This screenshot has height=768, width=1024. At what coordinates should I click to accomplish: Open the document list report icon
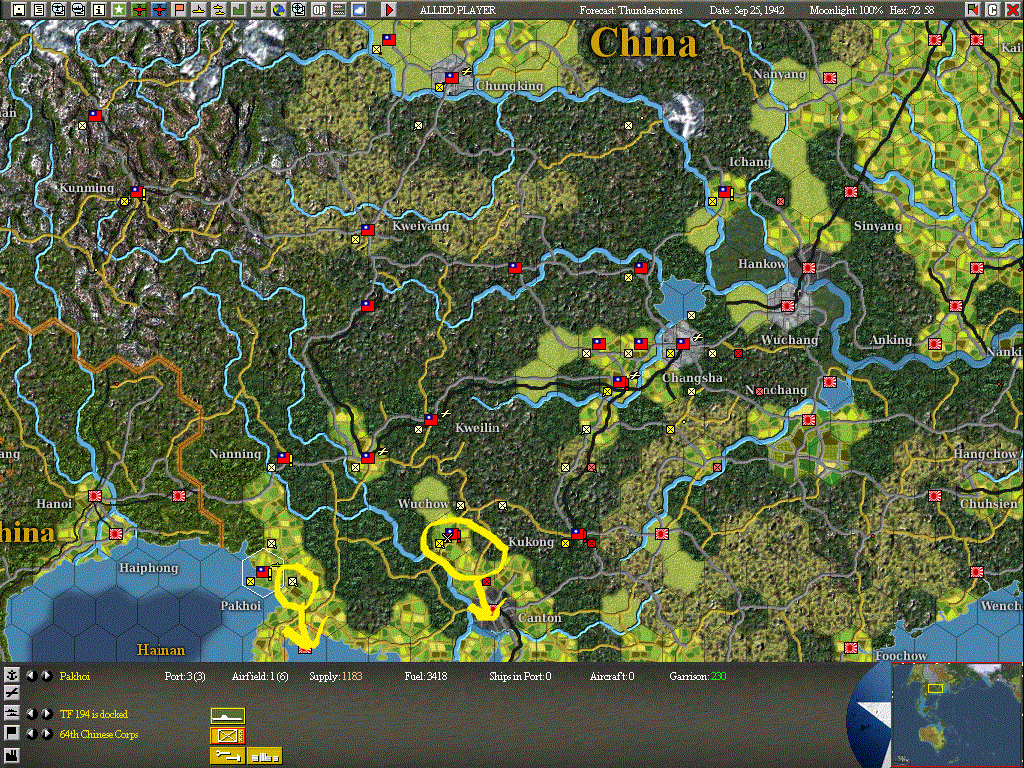39,9
